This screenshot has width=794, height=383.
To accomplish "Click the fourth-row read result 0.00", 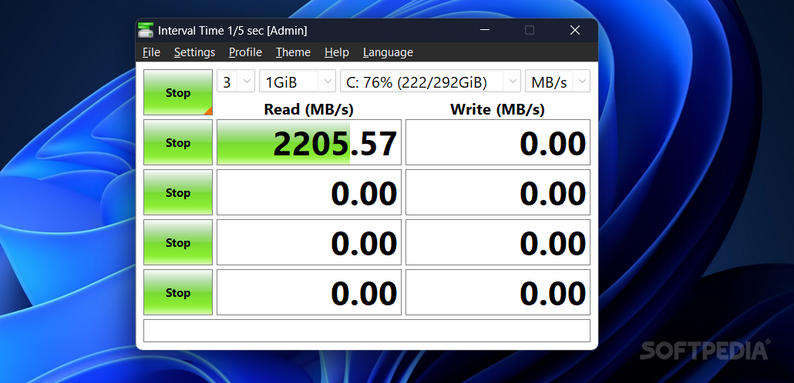I will tap(309, 292).
